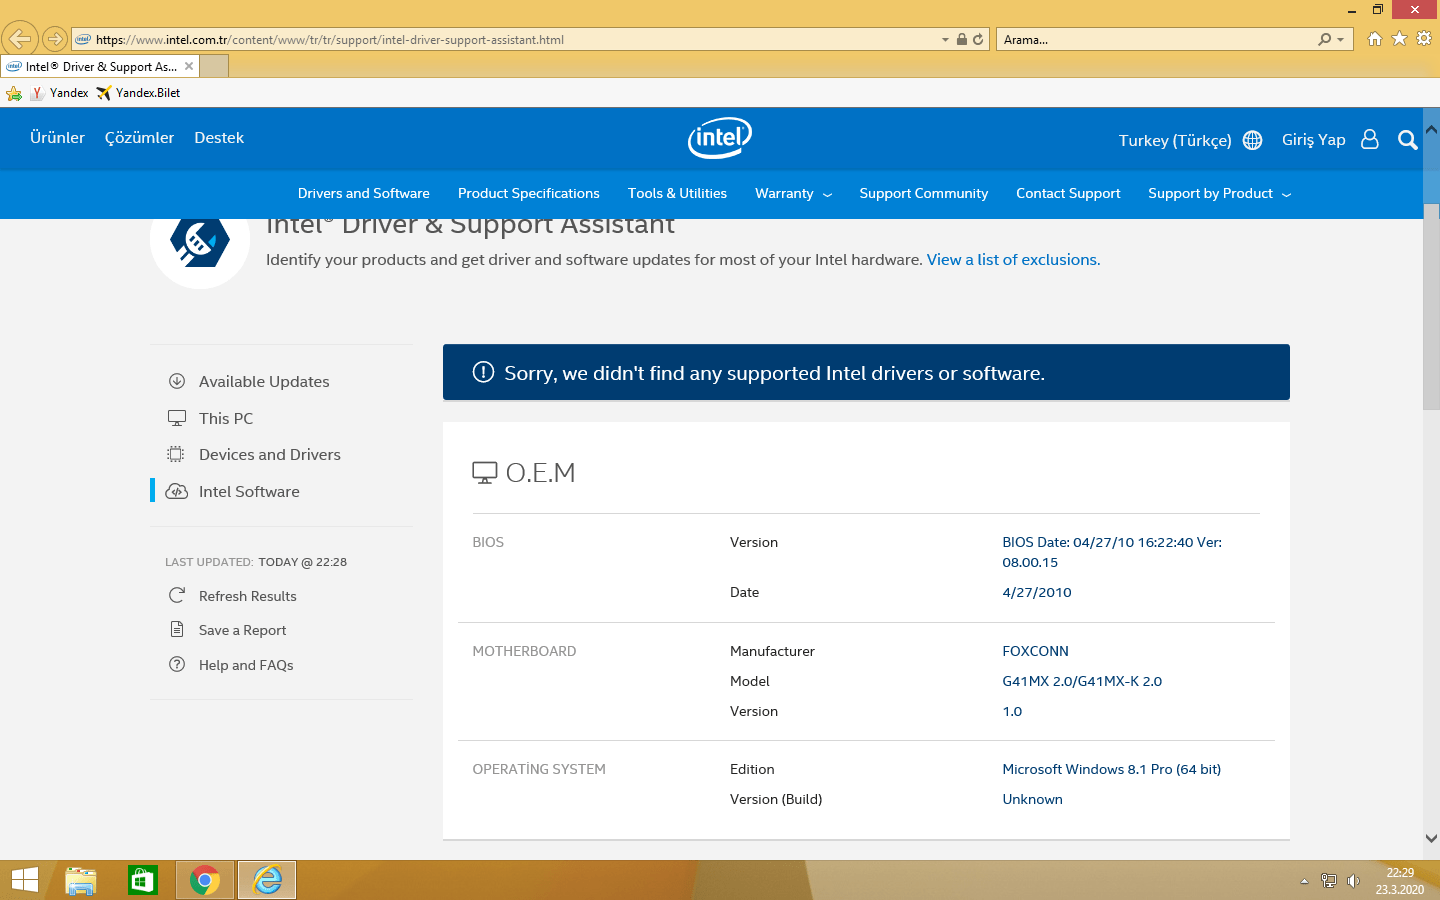Open the search provider dropdown arrow
Screen dimensions: 1440x900
1340,40
